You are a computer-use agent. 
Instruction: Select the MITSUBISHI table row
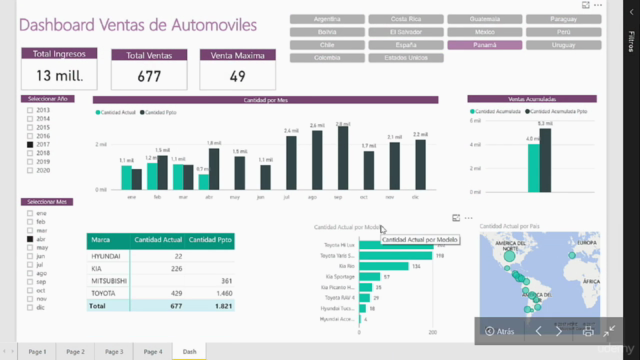[x=160, y=281]
